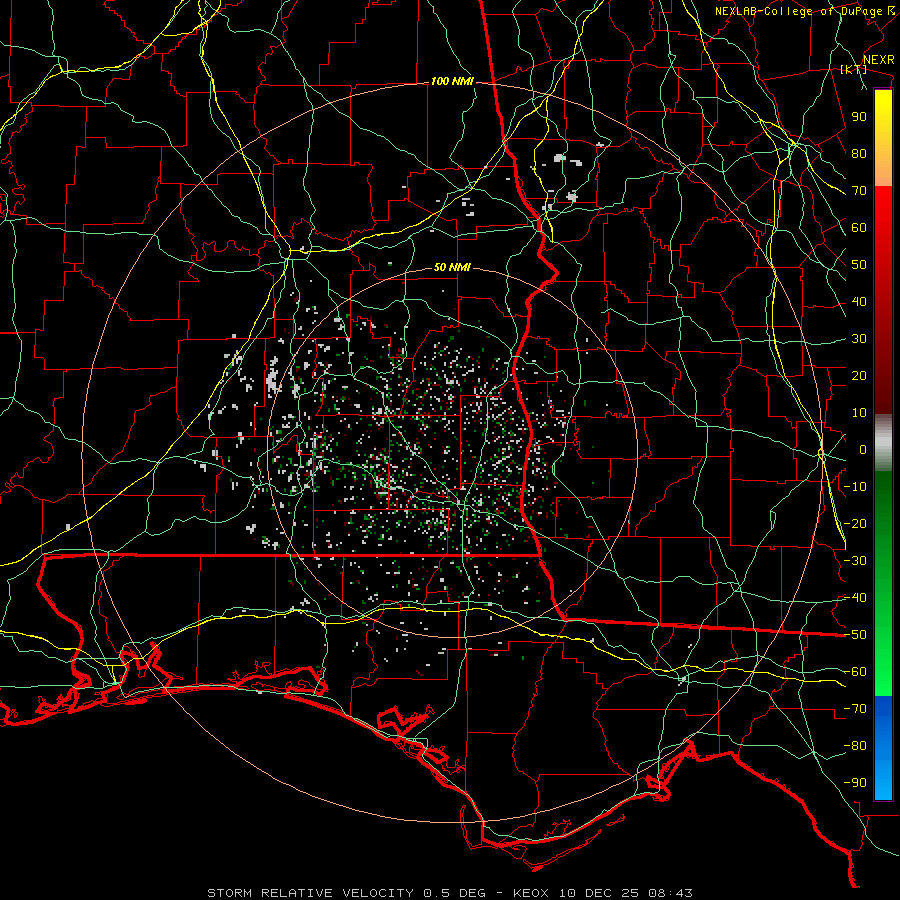Click the bright green segment of the color bar
The height and width of the screenshot is (900, 900).
[883, 660]
